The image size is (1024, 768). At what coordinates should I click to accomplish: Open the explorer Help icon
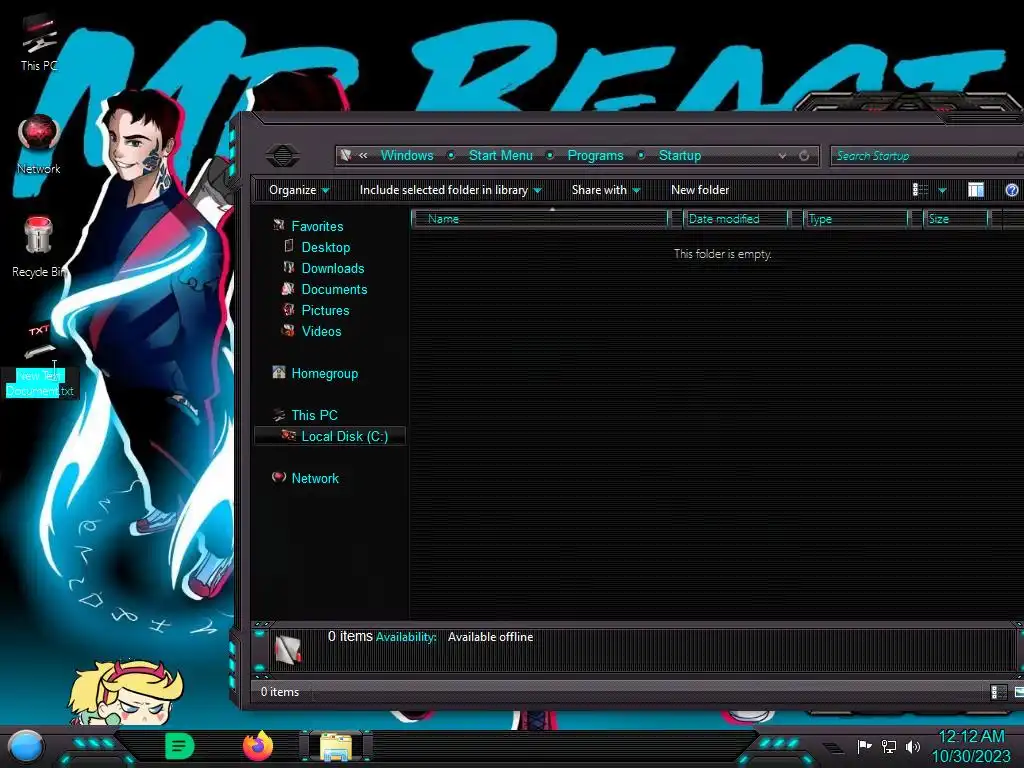coord(1012,190)
